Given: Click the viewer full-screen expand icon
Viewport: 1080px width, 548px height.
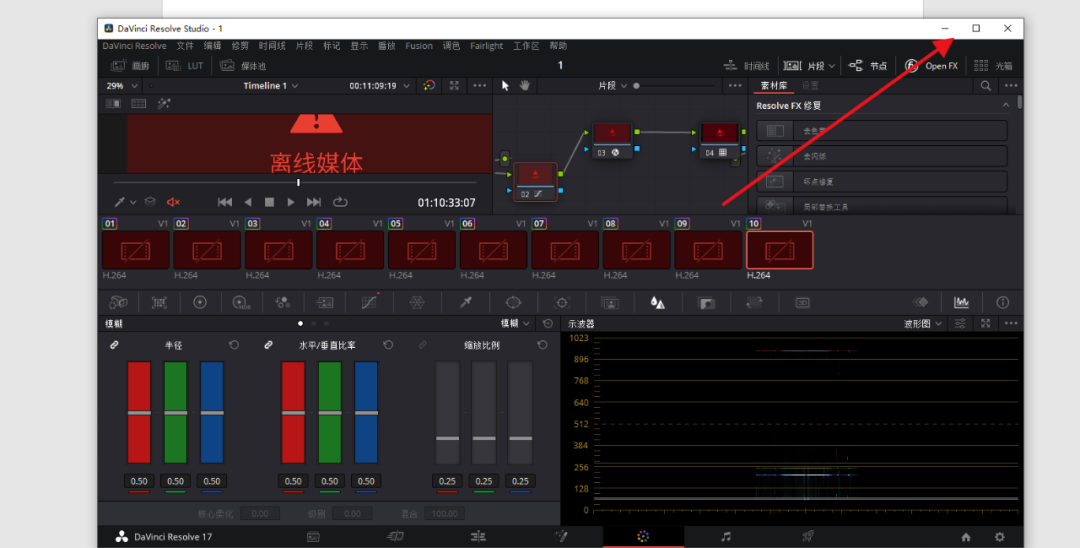Looking at the screenshot, I should point(454,86).
